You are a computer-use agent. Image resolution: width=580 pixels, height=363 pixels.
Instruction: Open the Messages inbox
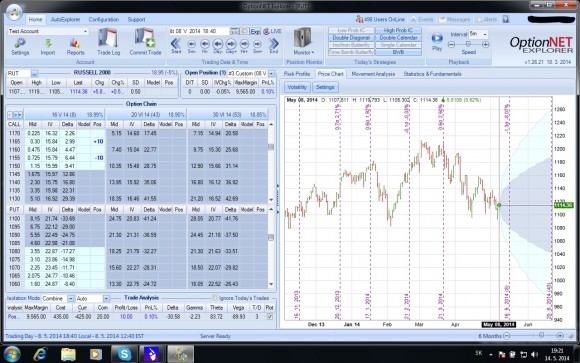point(454,19)
